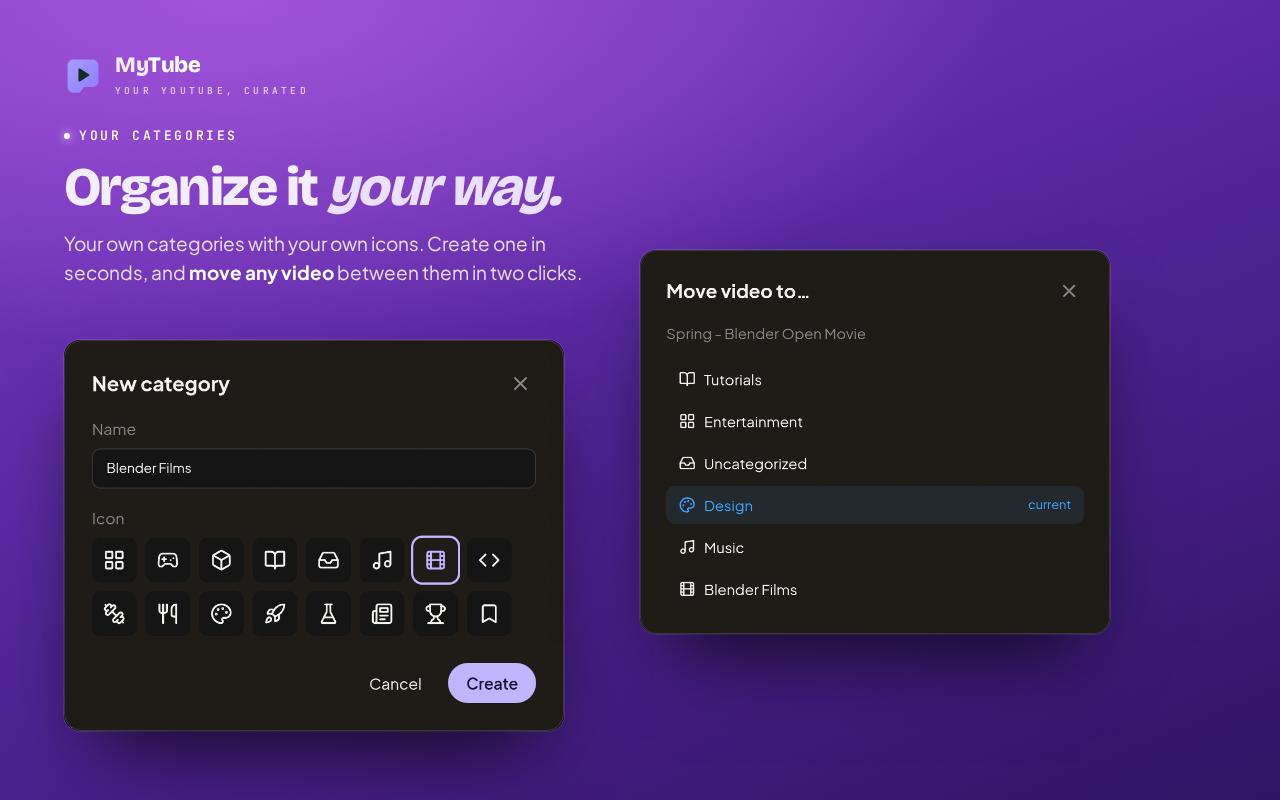Pick the game controller category icon

coord(168,560)
